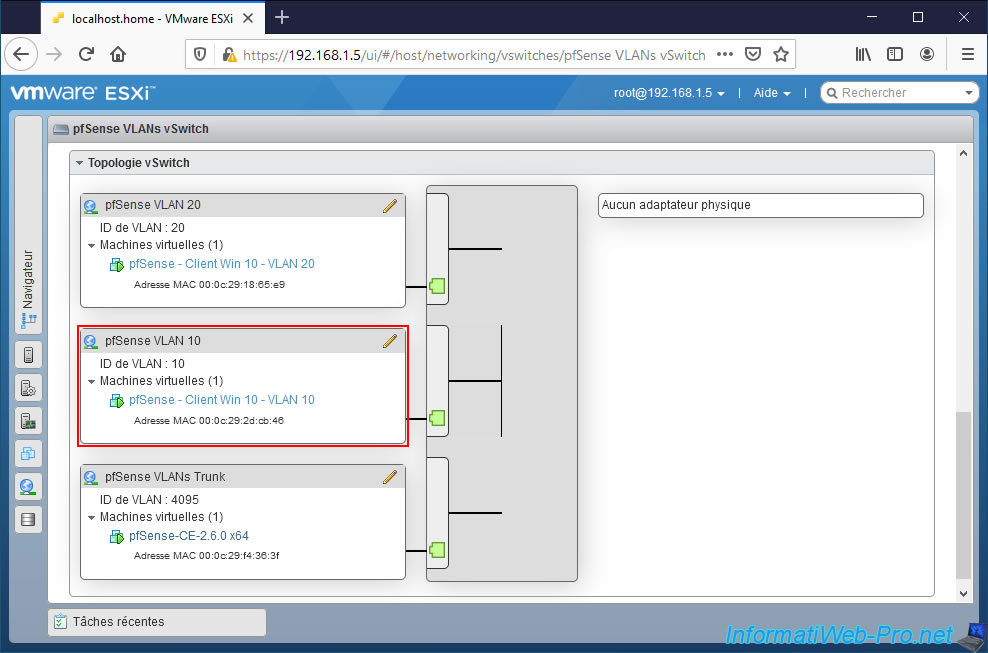
Task: Toggle the browser sidebar view
Action: [895, 54]
